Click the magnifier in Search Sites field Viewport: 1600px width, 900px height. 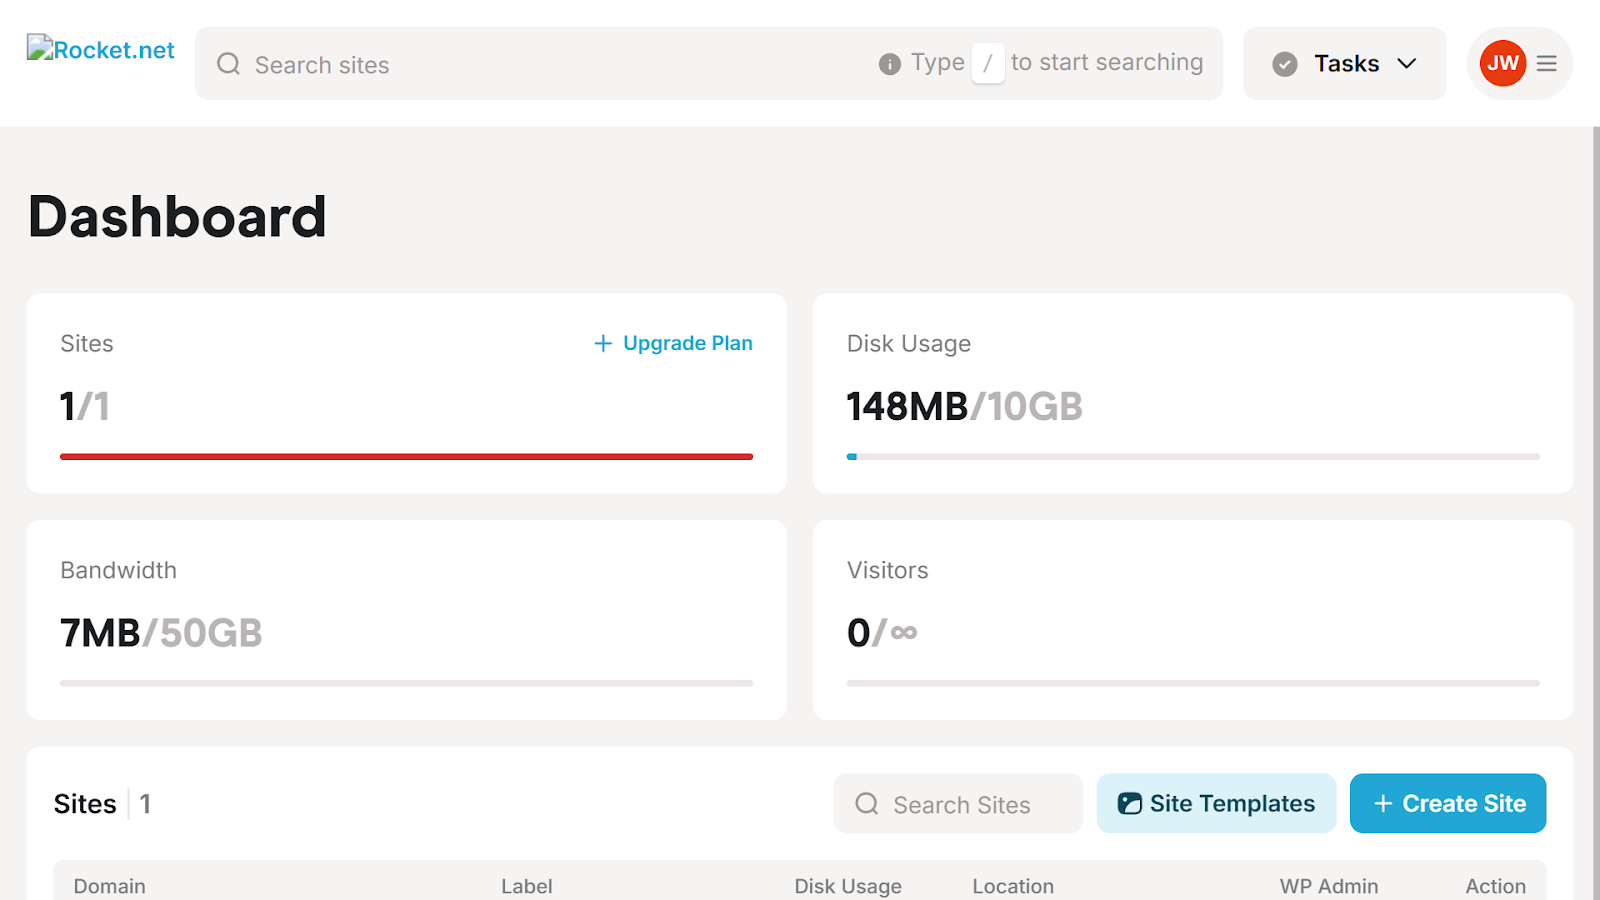coord(867,804)
